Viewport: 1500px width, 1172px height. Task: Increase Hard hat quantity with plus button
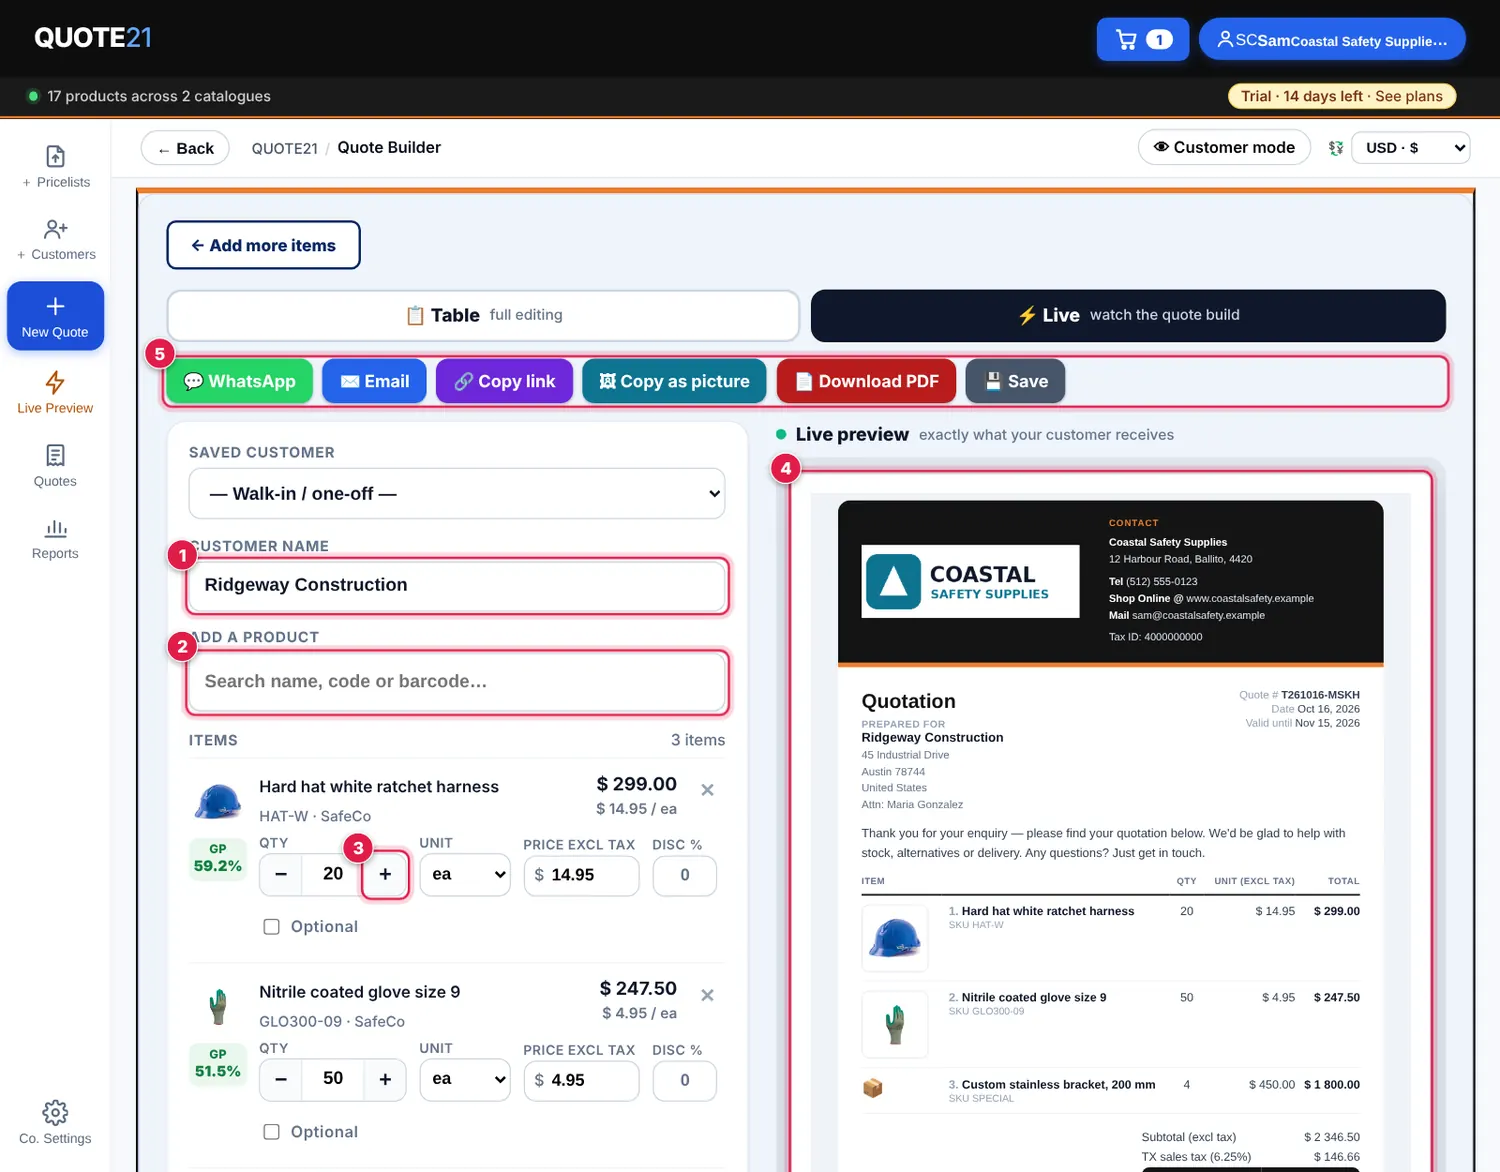pos(385,875)
